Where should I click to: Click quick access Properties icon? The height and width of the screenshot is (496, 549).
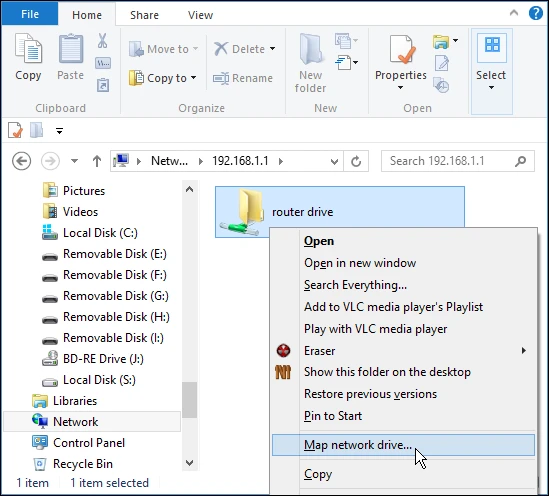tap(15, 130)
